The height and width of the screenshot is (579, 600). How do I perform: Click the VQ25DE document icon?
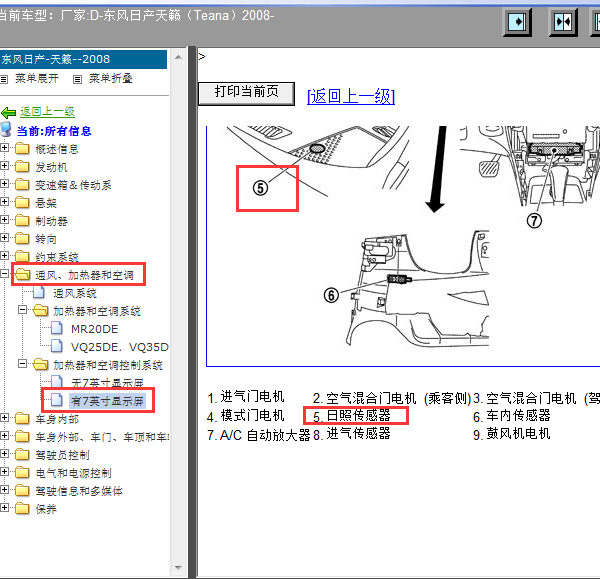point(57,346)
